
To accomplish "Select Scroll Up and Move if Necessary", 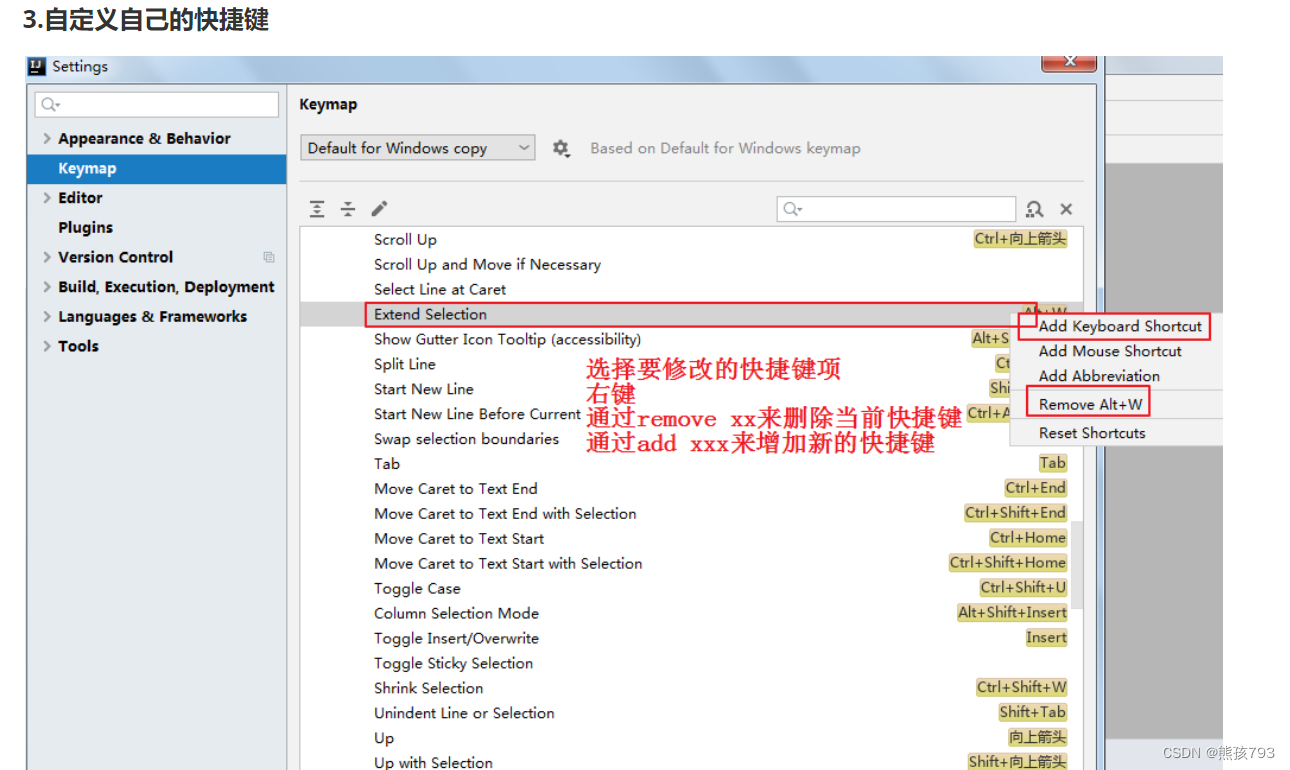I will click(x=685, y=265).
